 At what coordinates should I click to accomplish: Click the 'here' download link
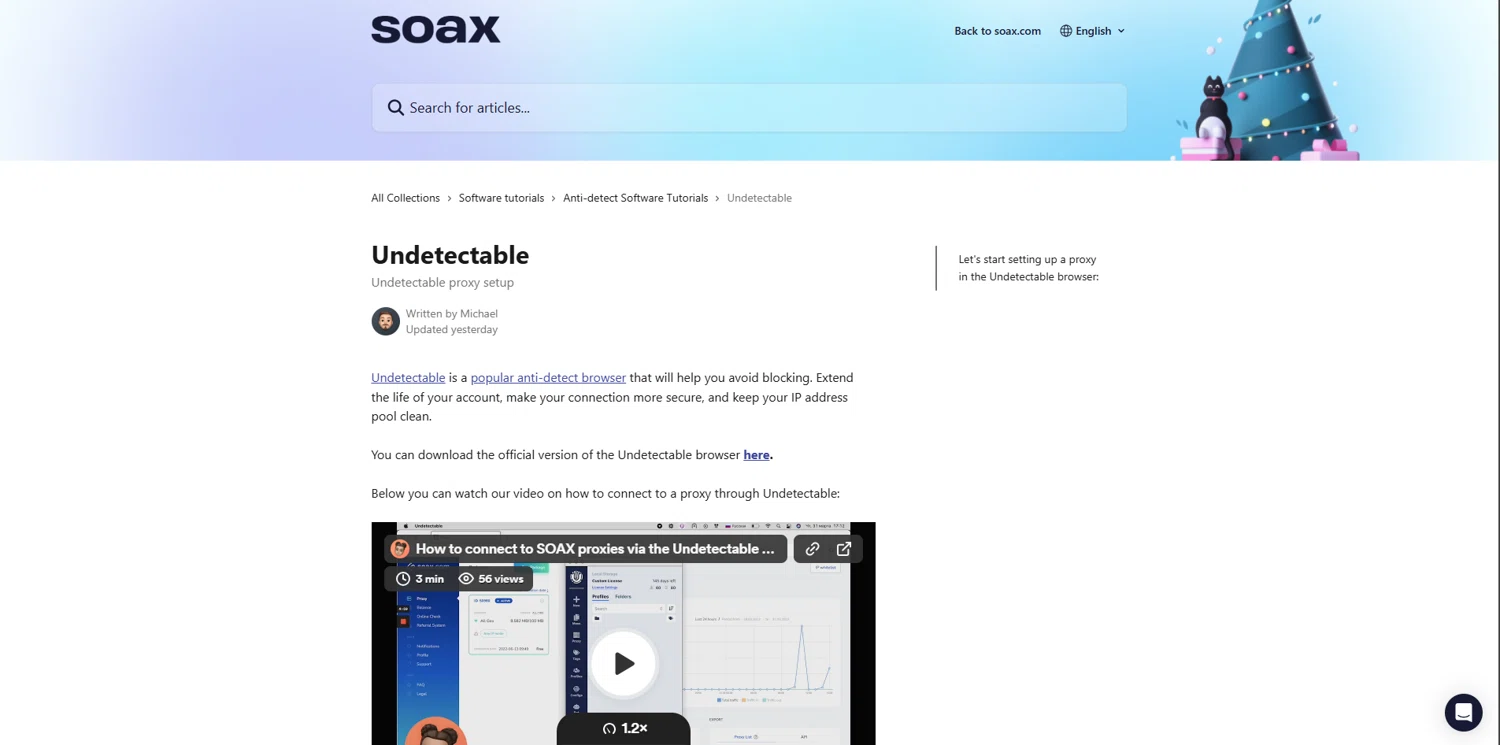click(757, 455)
